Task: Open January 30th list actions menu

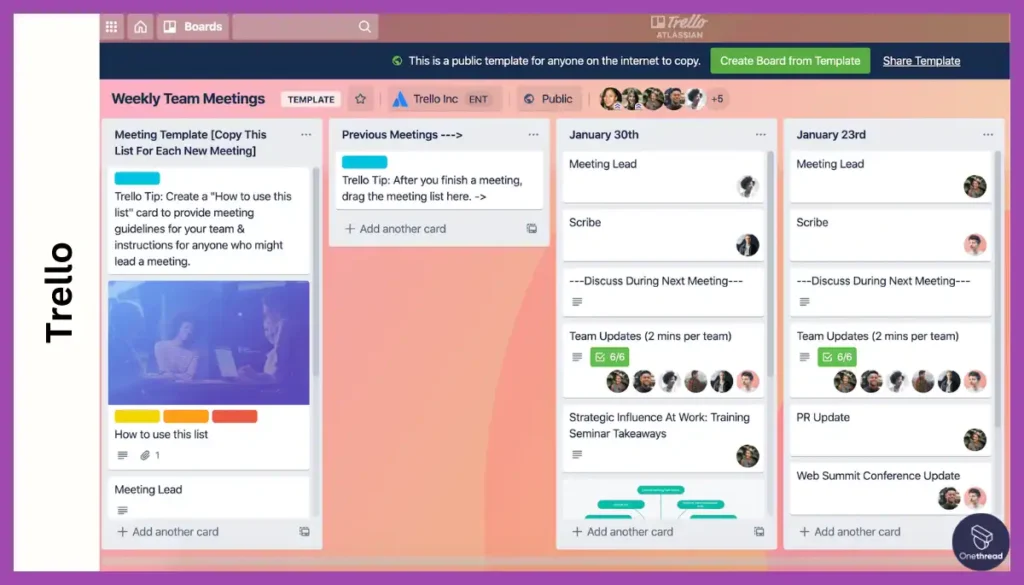Action: (760, 134)
